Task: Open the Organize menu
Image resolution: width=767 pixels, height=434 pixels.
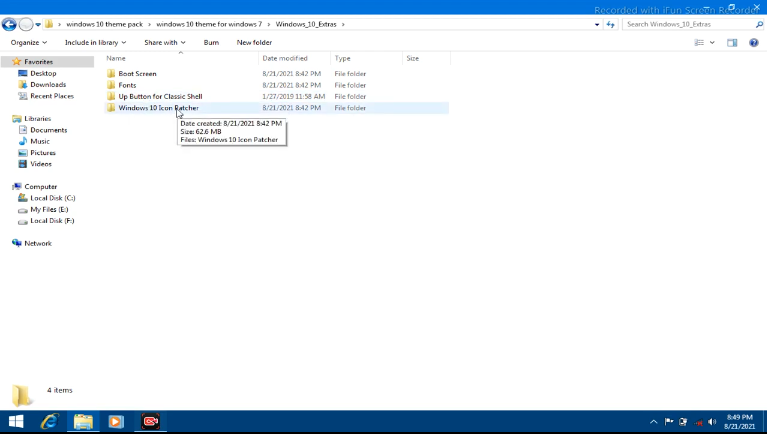Action: tap(29, 43)
